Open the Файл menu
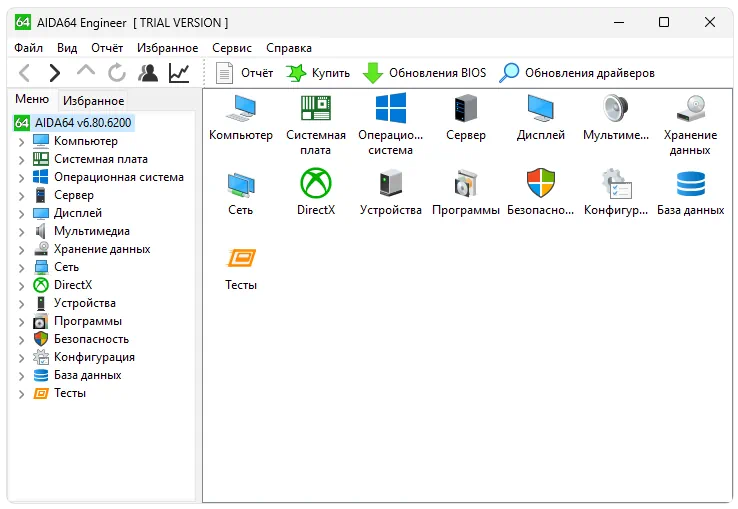This screenshot has height=509, width=738. (28, 48)
